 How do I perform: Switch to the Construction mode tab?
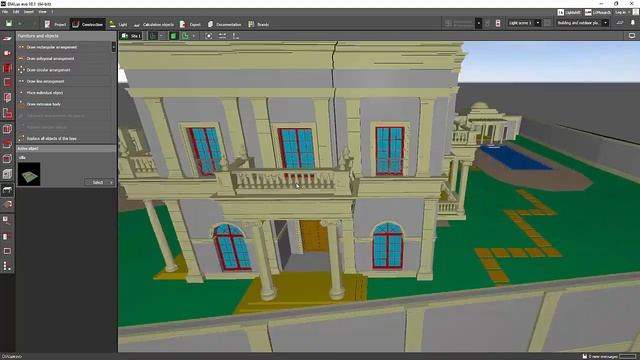88,24
